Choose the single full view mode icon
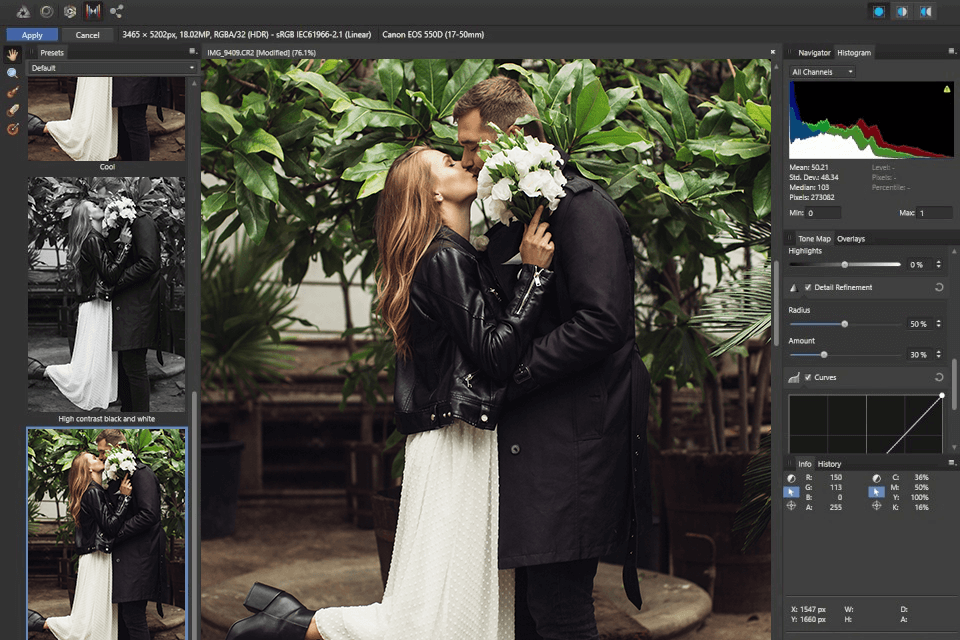The width and height of the screenshot is (960, 640). 879,12
